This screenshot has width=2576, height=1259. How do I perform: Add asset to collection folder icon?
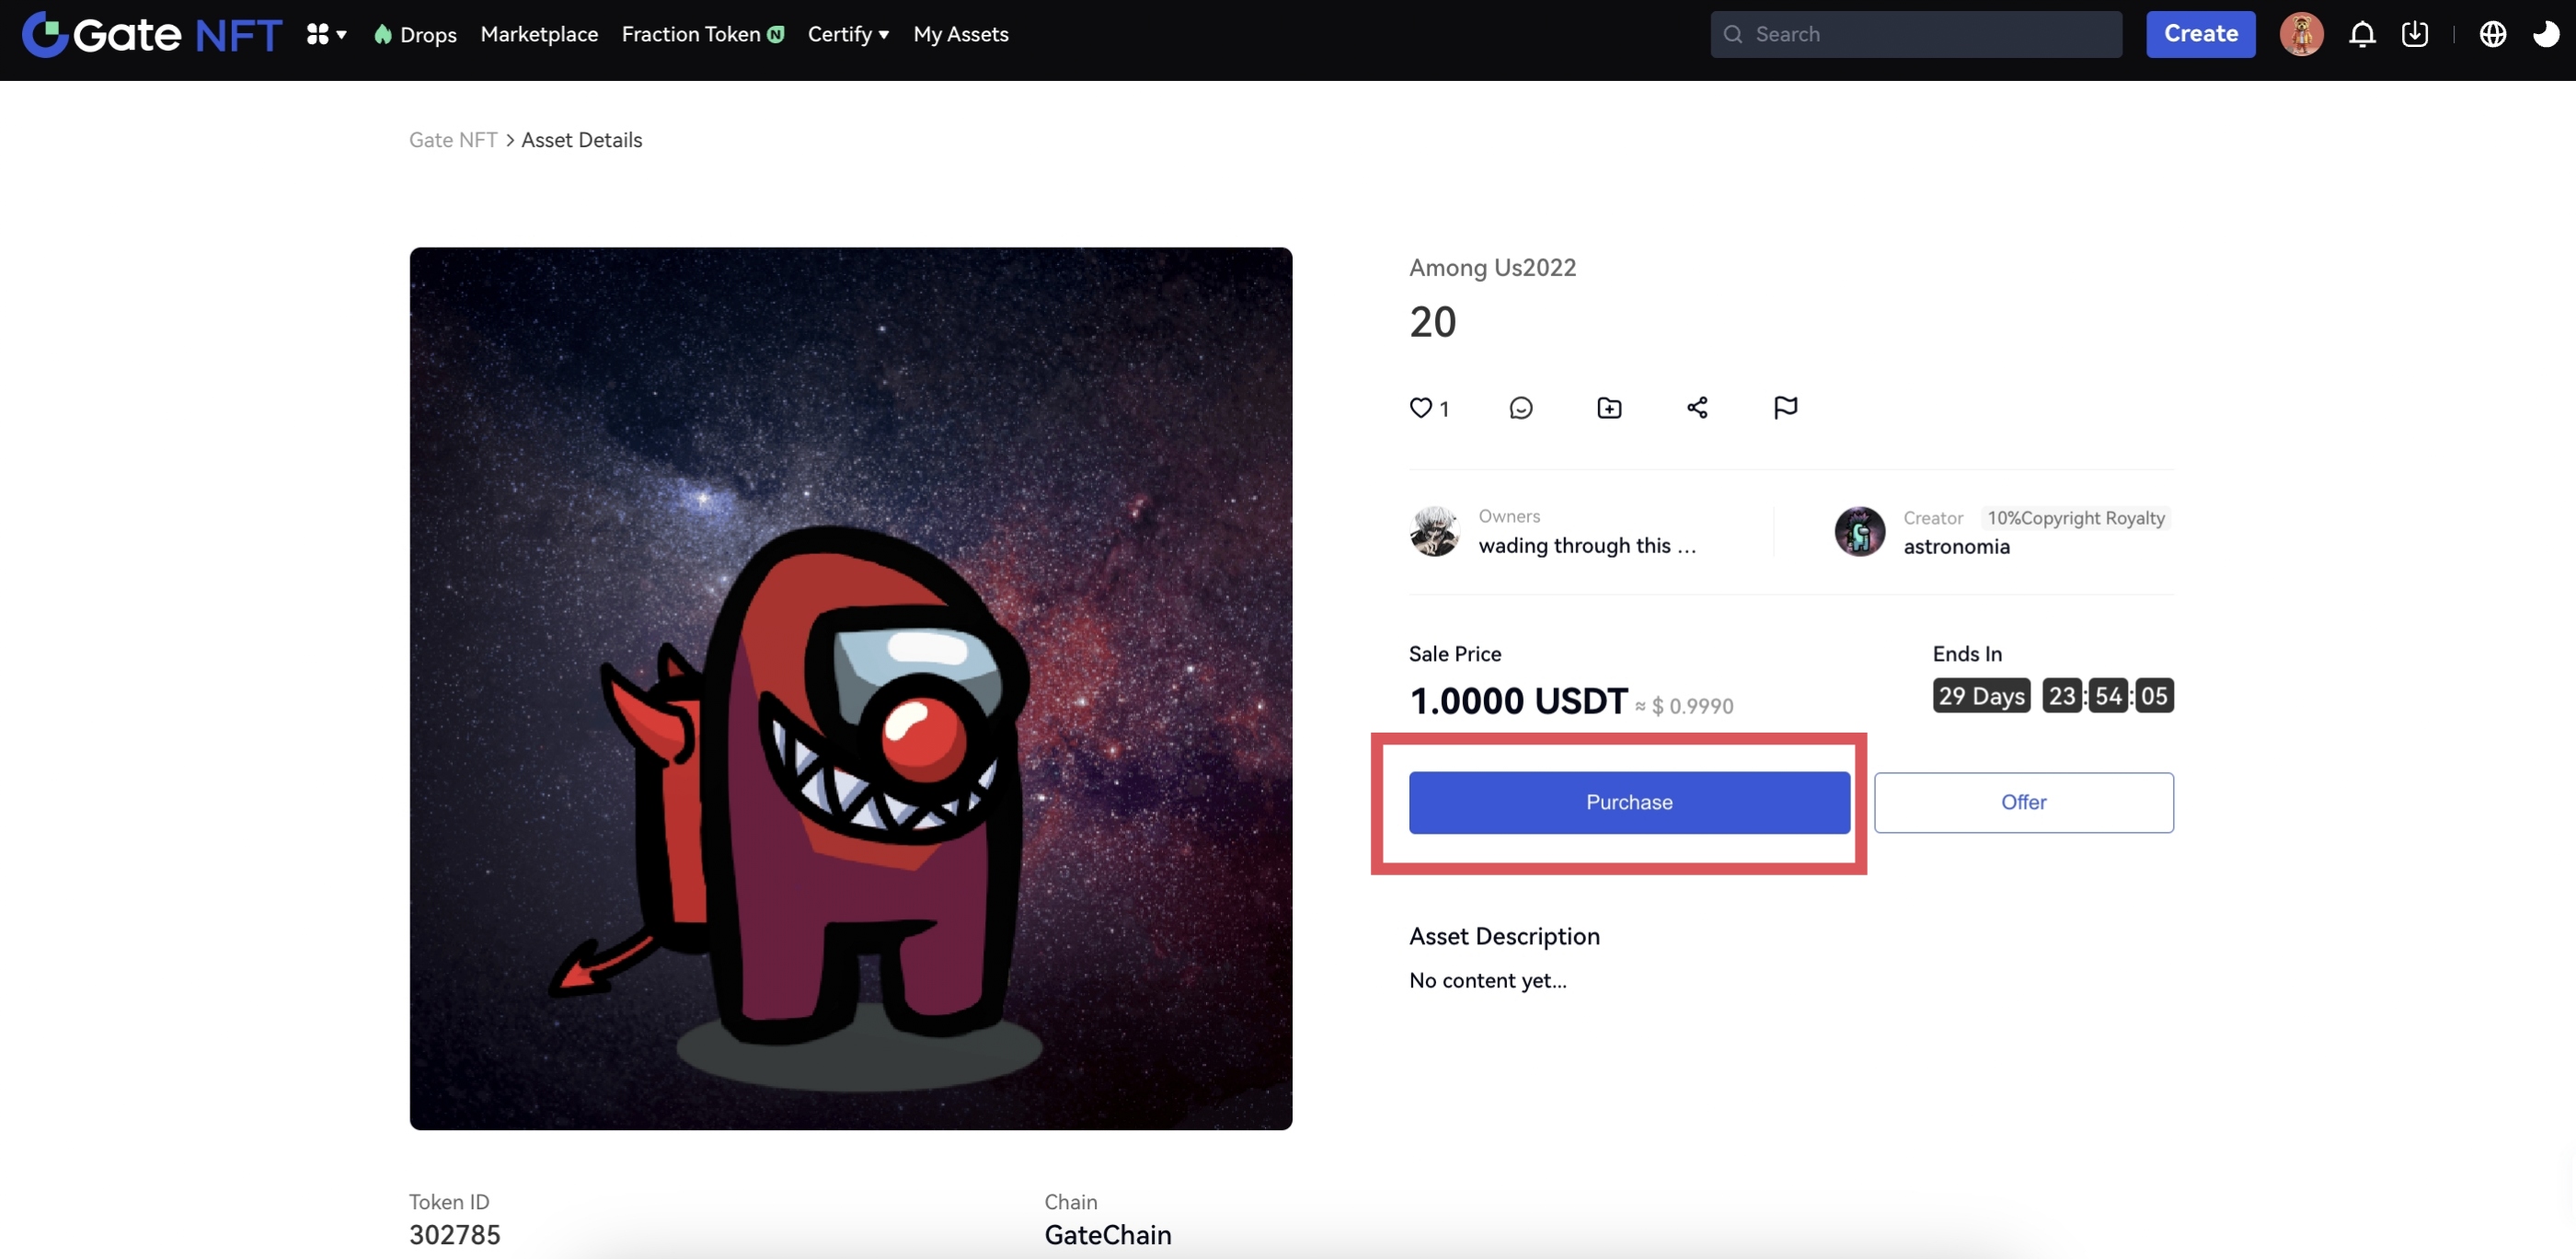click(1609, 407)
